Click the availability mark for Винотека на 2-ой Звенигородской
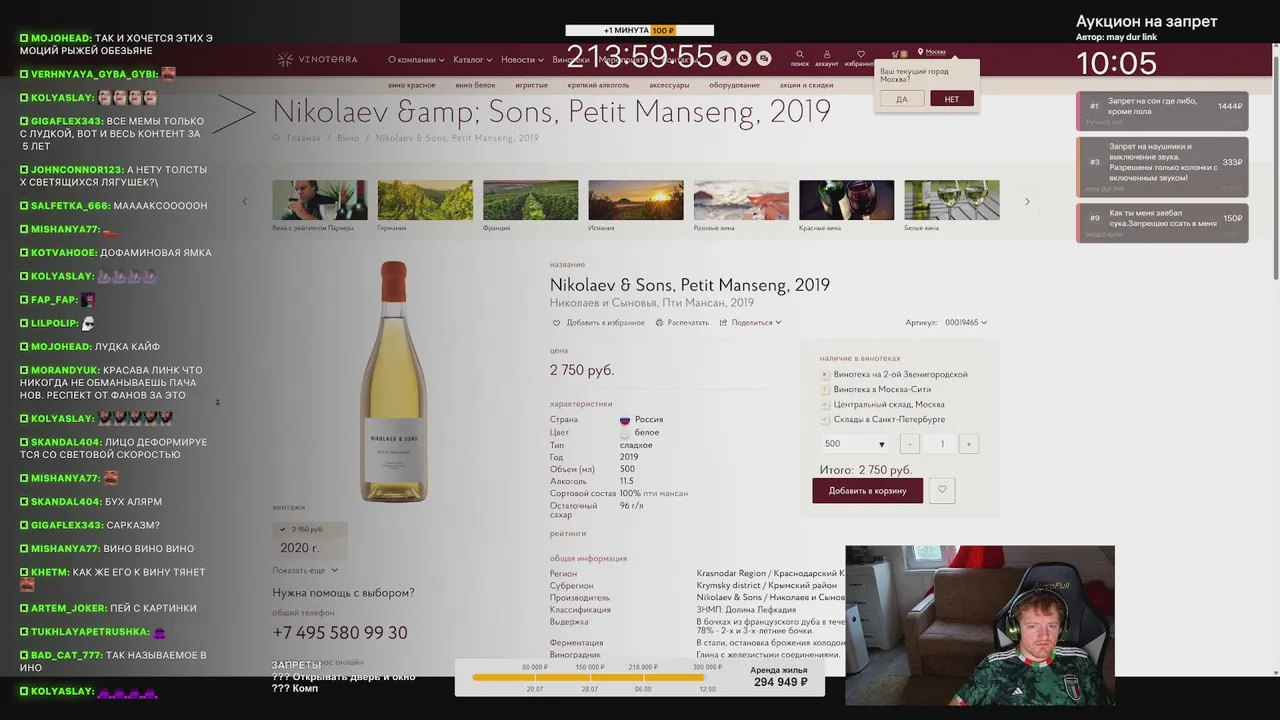The width and height of the screenshot is (1280, 720). coord(825,375)
